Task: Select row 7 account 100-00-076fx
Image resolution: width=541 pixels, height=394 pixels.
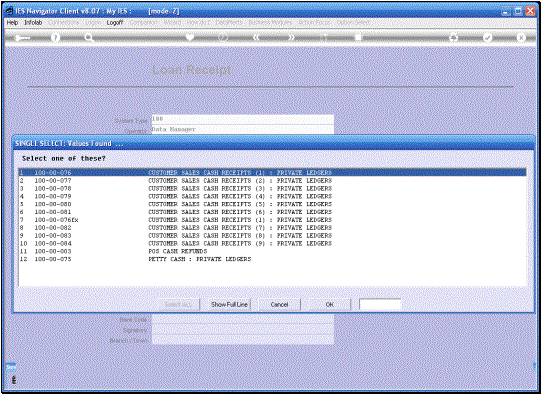Action: (x=272, y=220)
